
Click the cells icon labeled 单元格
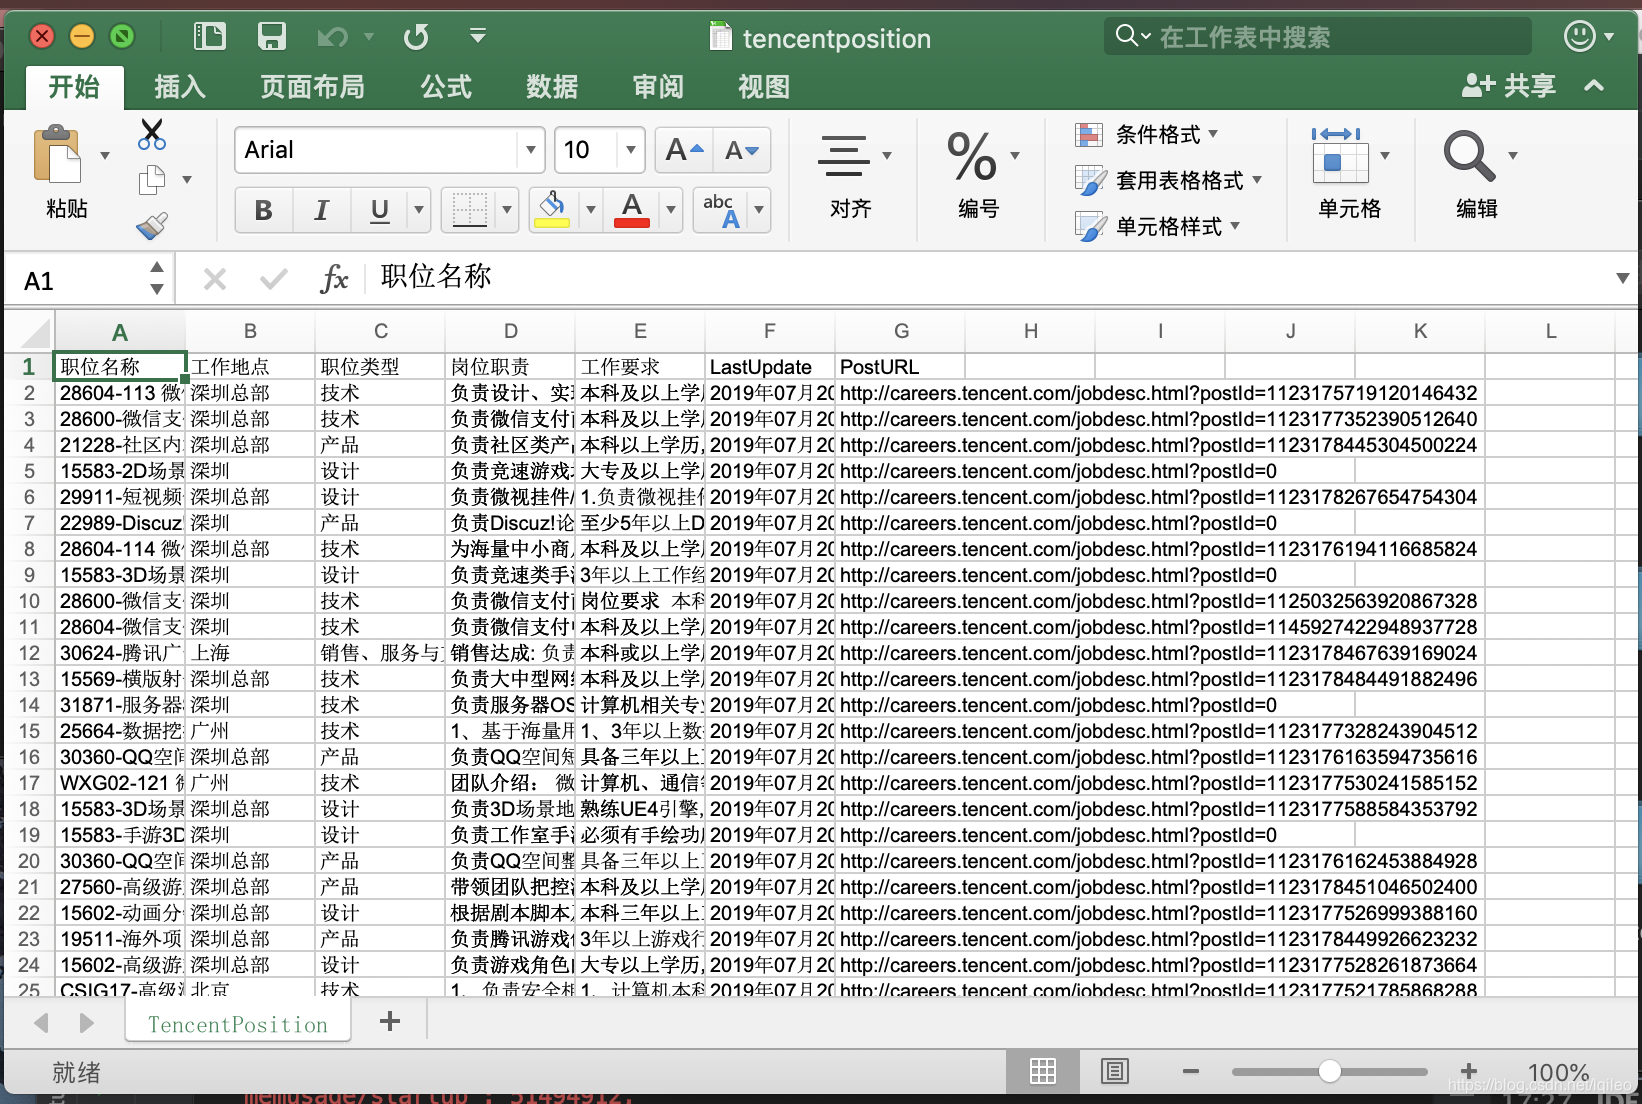1340,155
